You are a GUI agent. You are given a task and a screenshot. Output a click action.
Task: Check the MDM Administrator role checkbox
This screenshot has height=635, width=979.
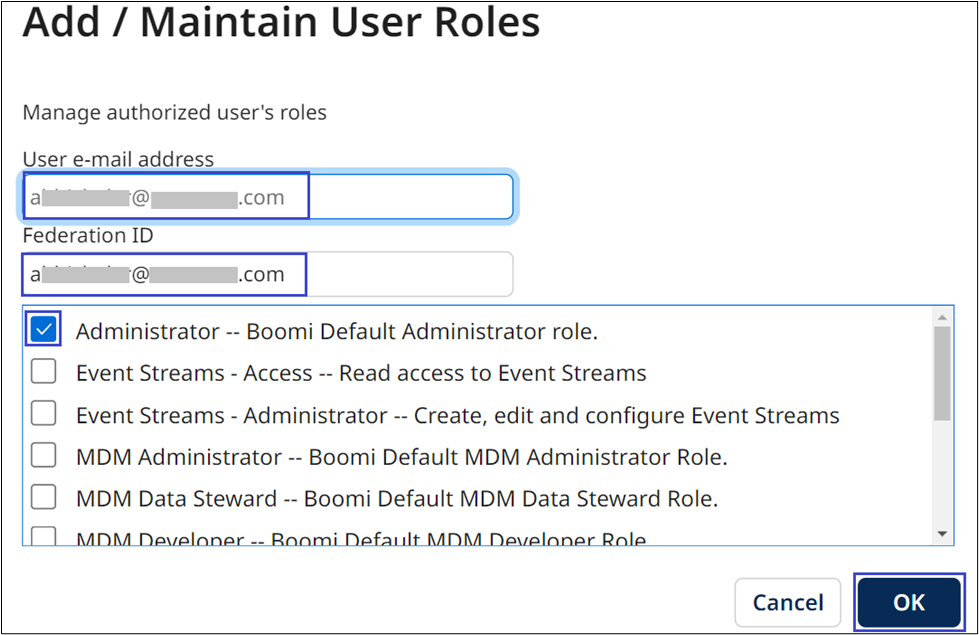click(43, 456)
